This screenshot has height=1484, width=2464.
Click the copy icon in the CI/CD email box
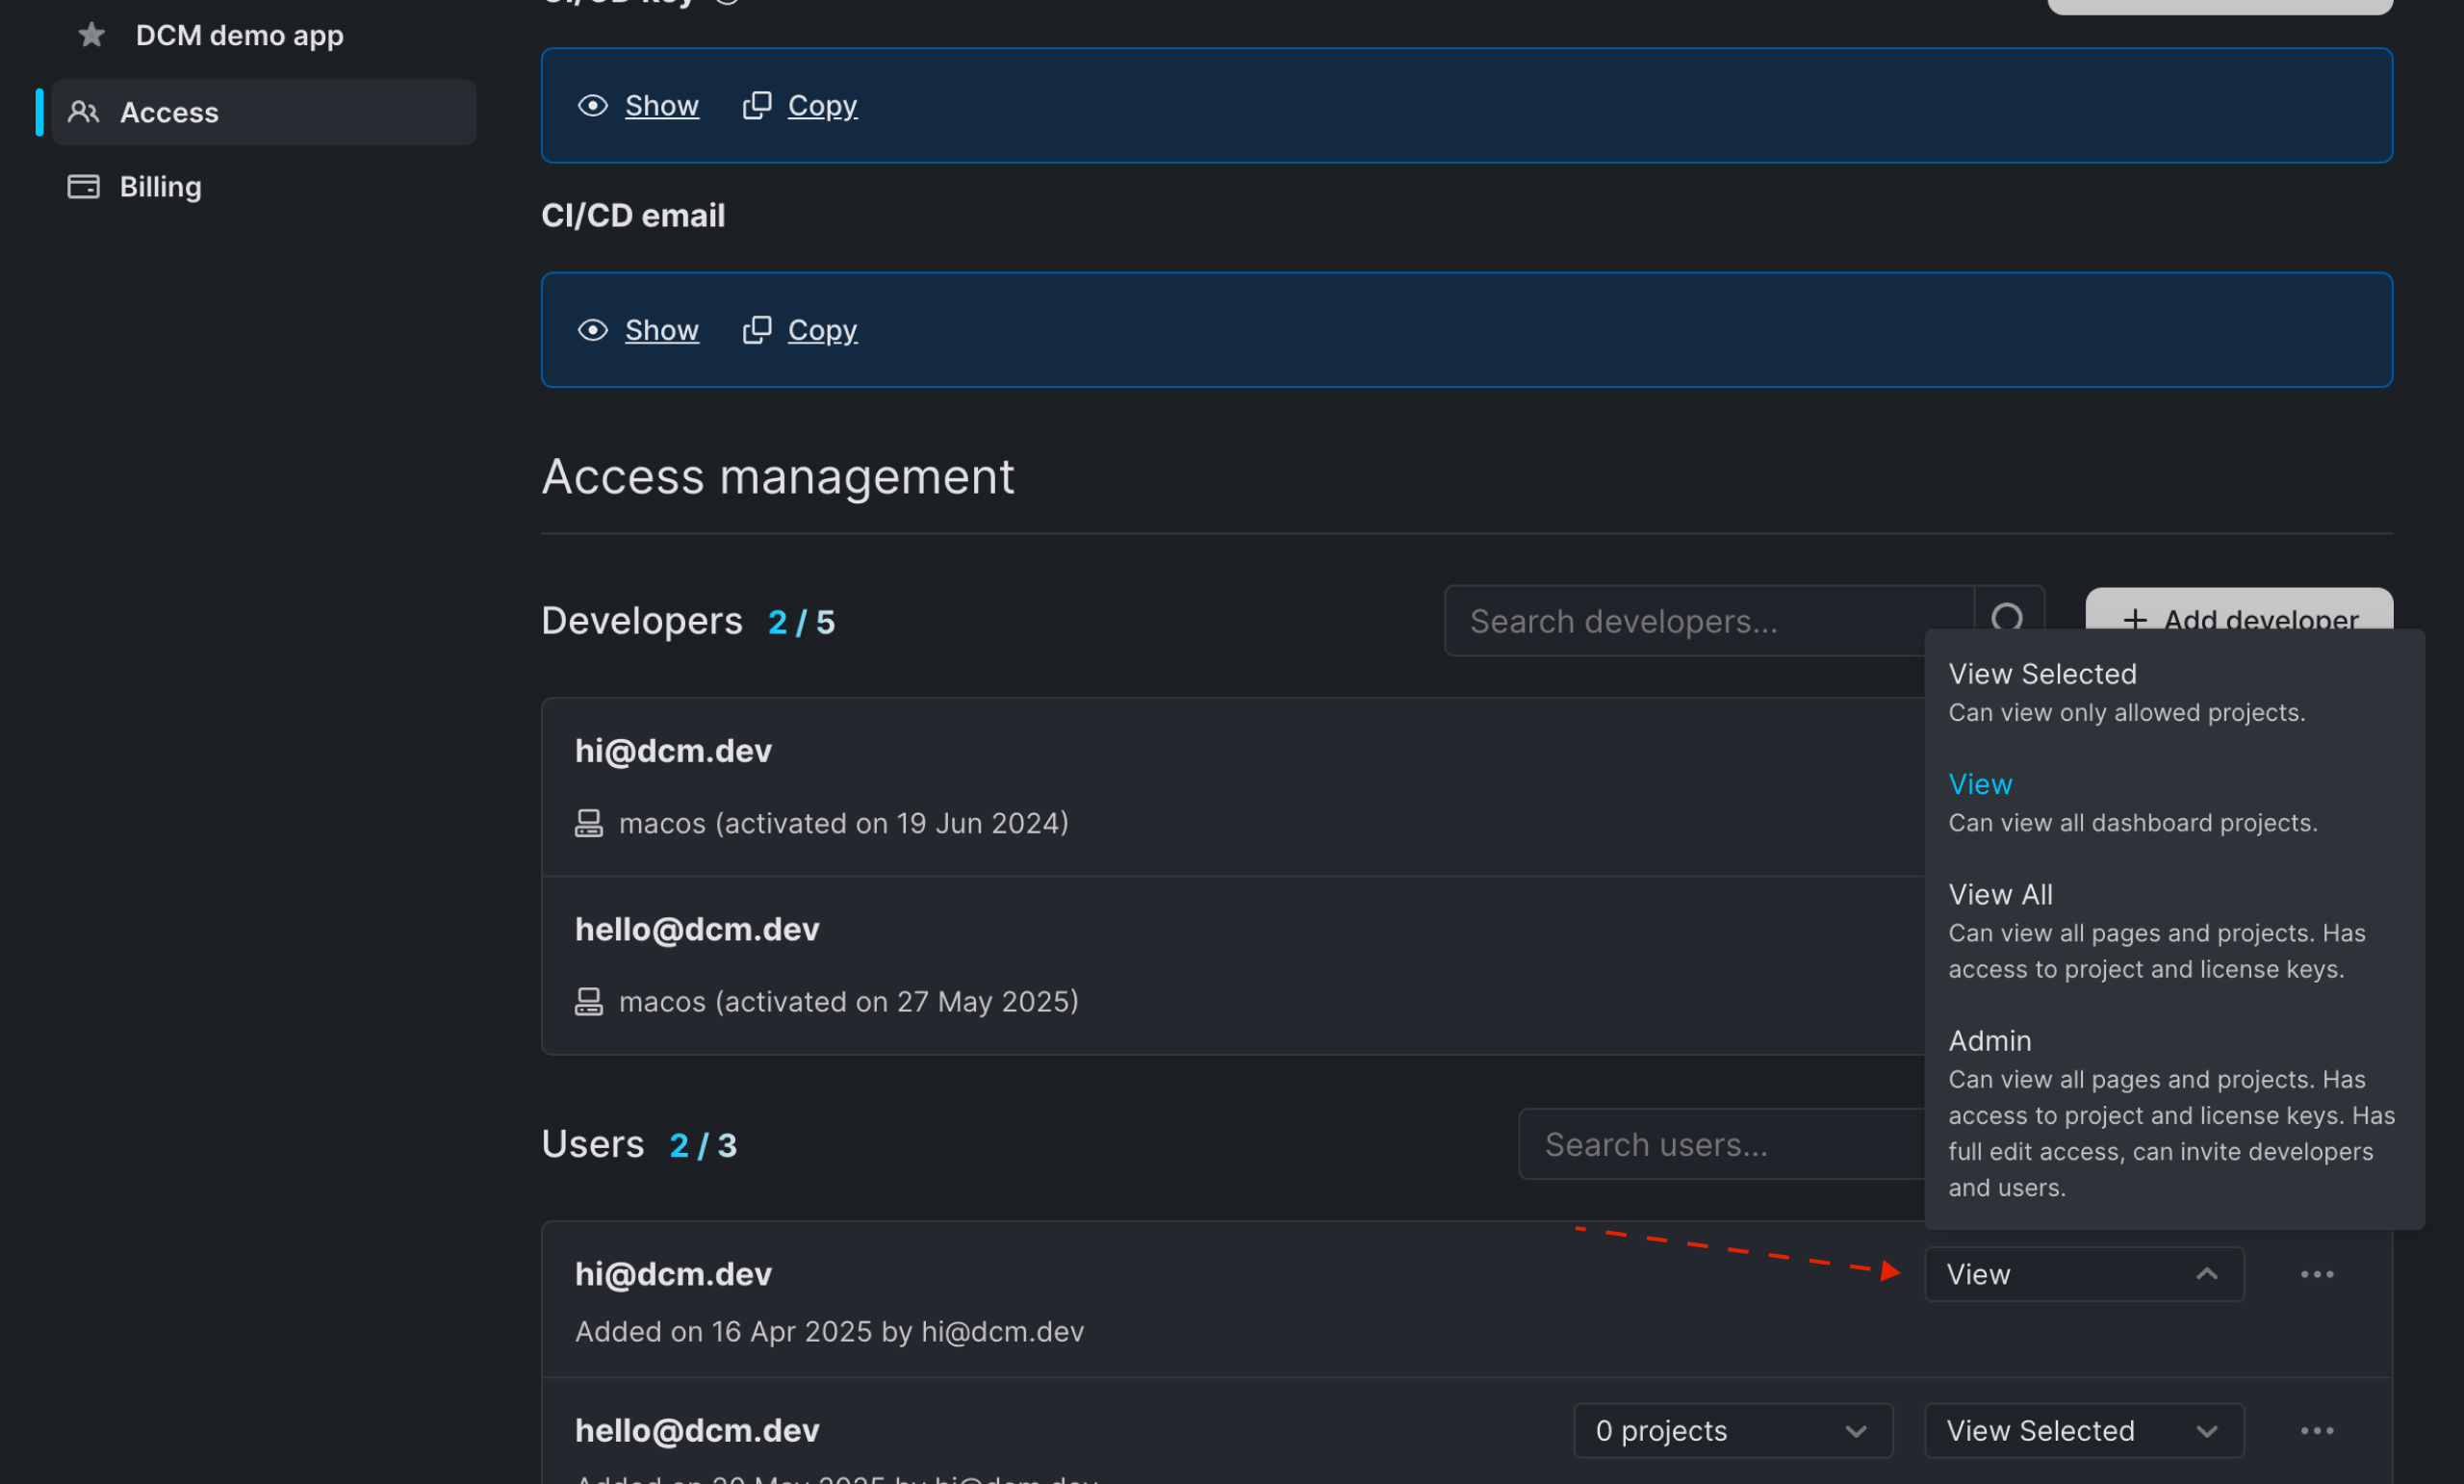757,330
